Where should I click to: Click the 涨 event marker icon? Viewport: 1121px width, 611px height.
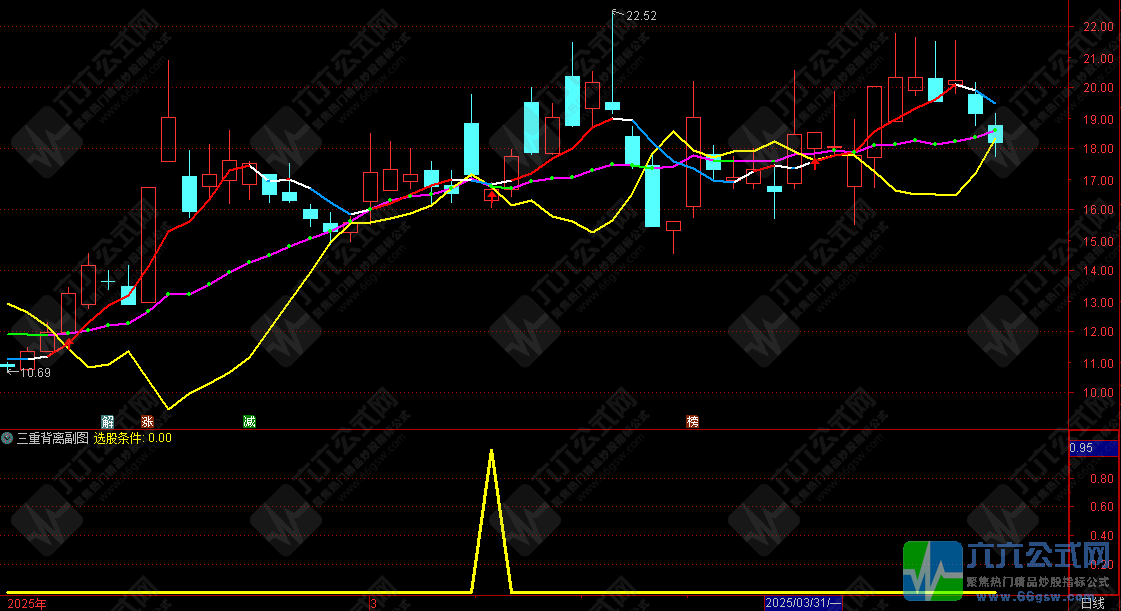[x=148, y=422]
